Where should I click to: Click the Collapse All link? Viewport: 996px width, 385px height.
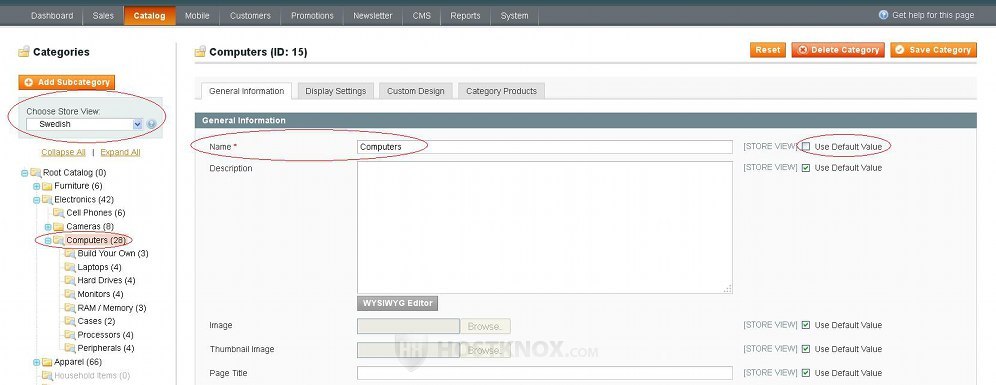(x=64, y=152)
